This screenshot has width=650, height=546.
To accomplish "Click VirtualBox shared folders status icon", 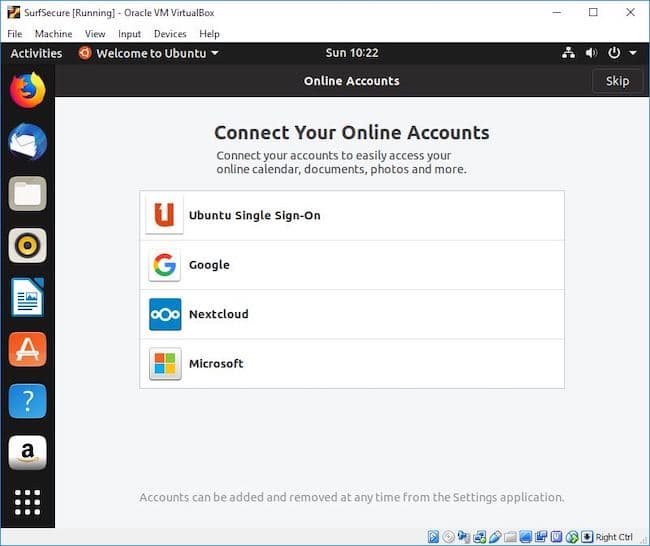I will click(510, 537).
